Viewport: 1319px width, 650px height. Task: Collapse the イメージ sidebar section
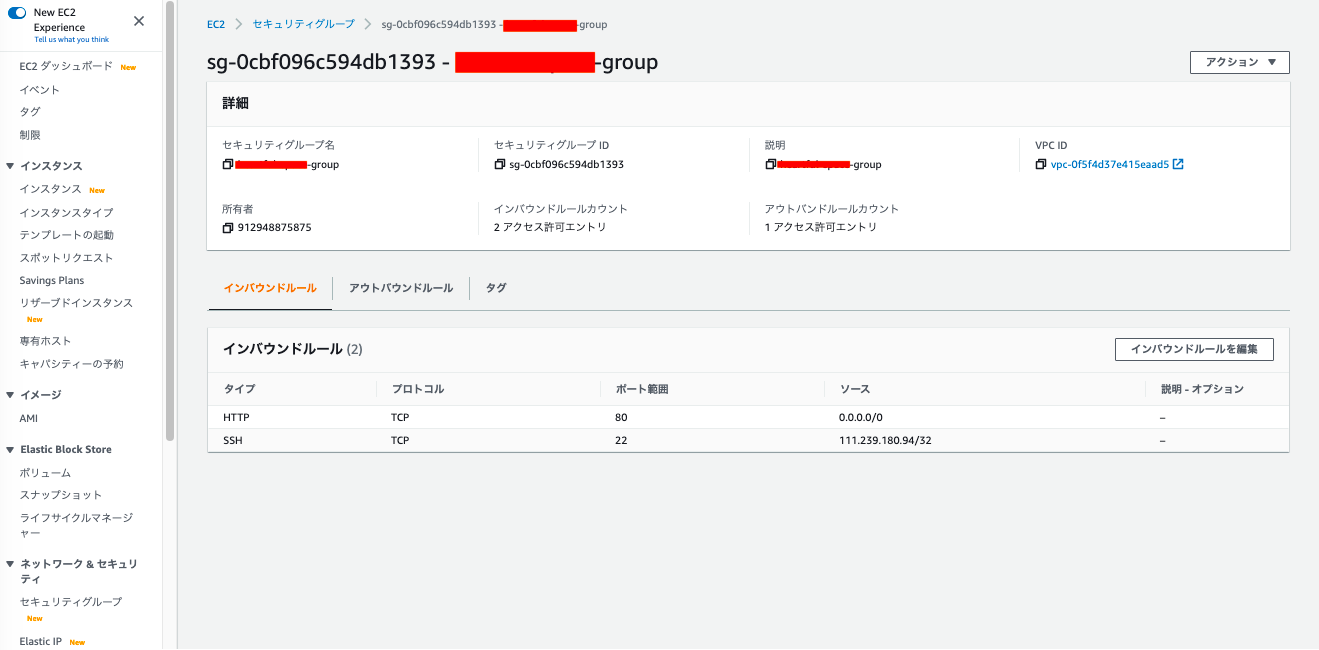[x=10, y=395]
